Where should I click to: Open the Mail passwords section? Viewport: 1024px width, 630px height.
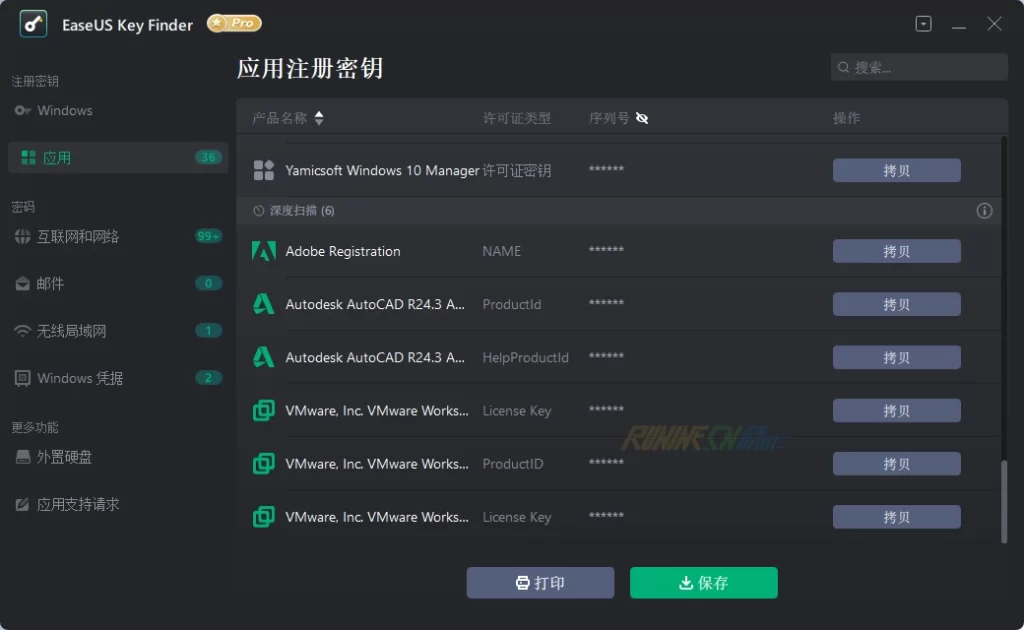point(50,284)
